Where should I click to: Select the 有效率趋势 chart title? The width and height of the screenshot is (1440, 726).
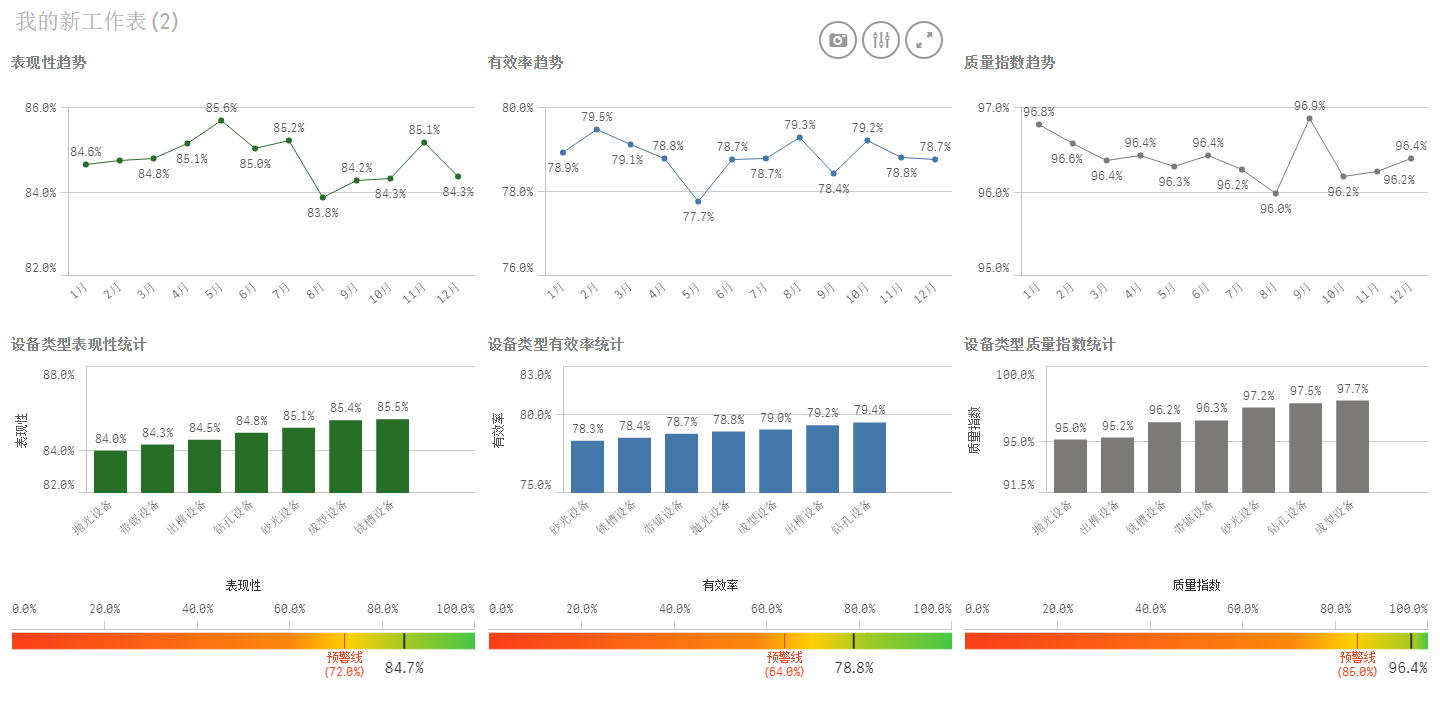tap(525, 62)
